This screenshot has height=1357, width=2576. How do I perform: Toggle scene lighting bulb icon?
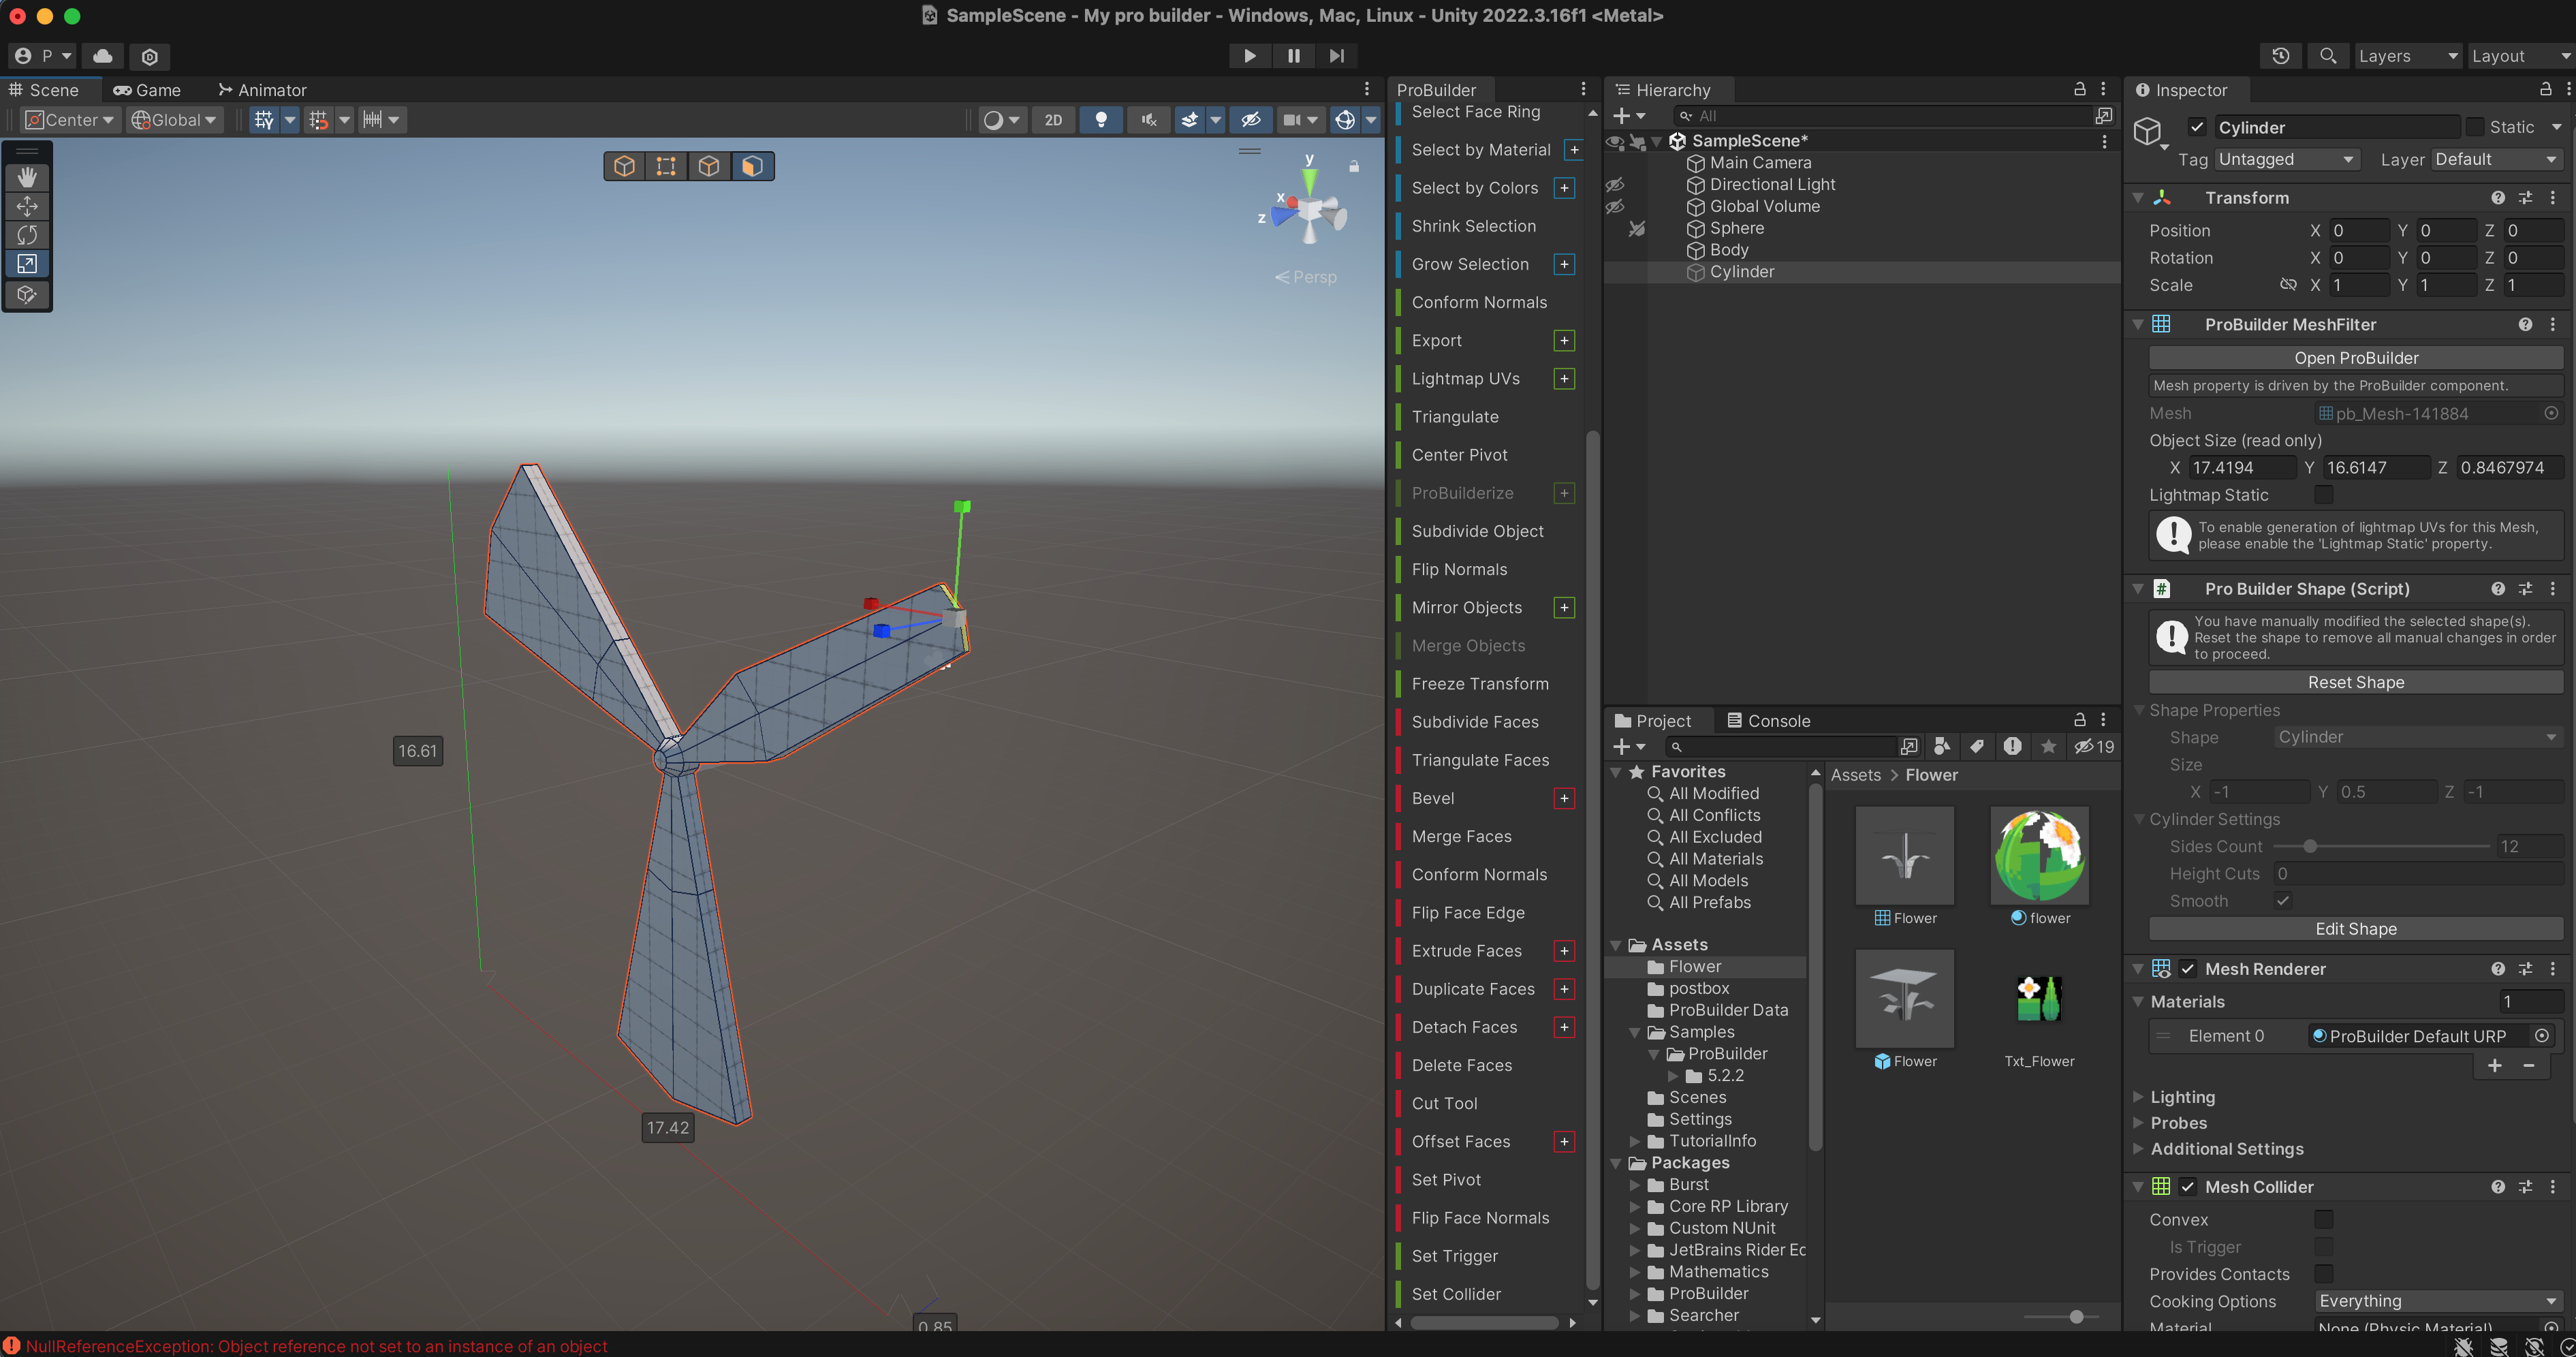click(x=1100, y=120)
